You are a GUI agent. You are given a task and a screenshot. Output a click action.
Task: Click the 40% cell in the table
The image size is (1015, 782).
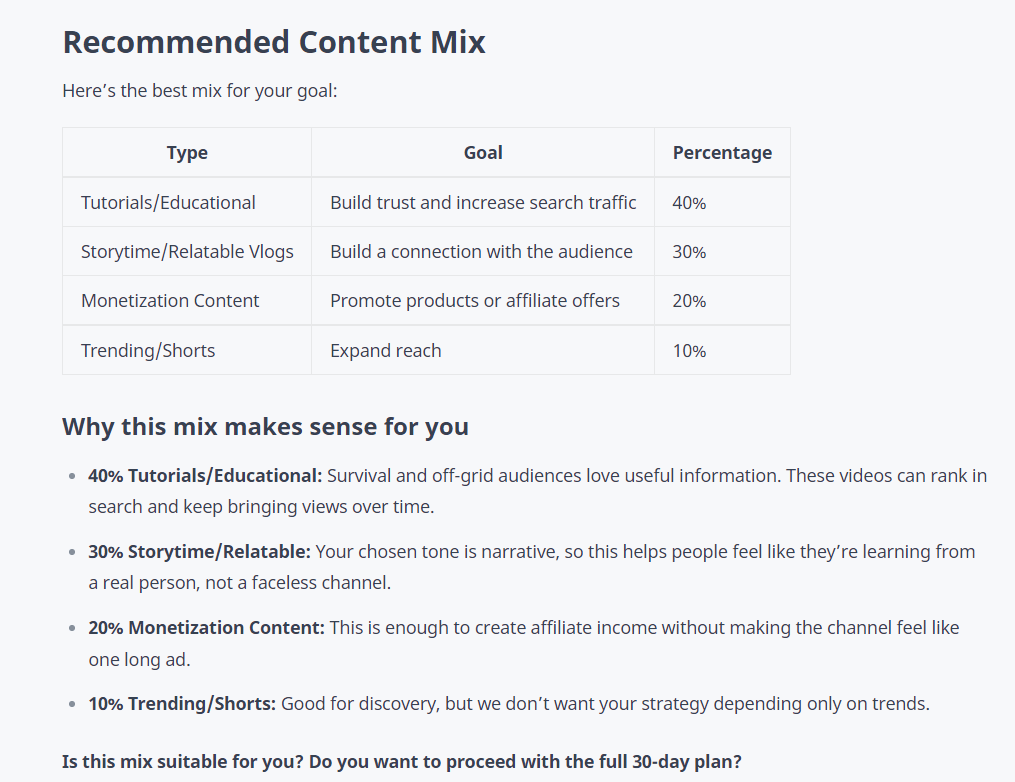point(689,203)
